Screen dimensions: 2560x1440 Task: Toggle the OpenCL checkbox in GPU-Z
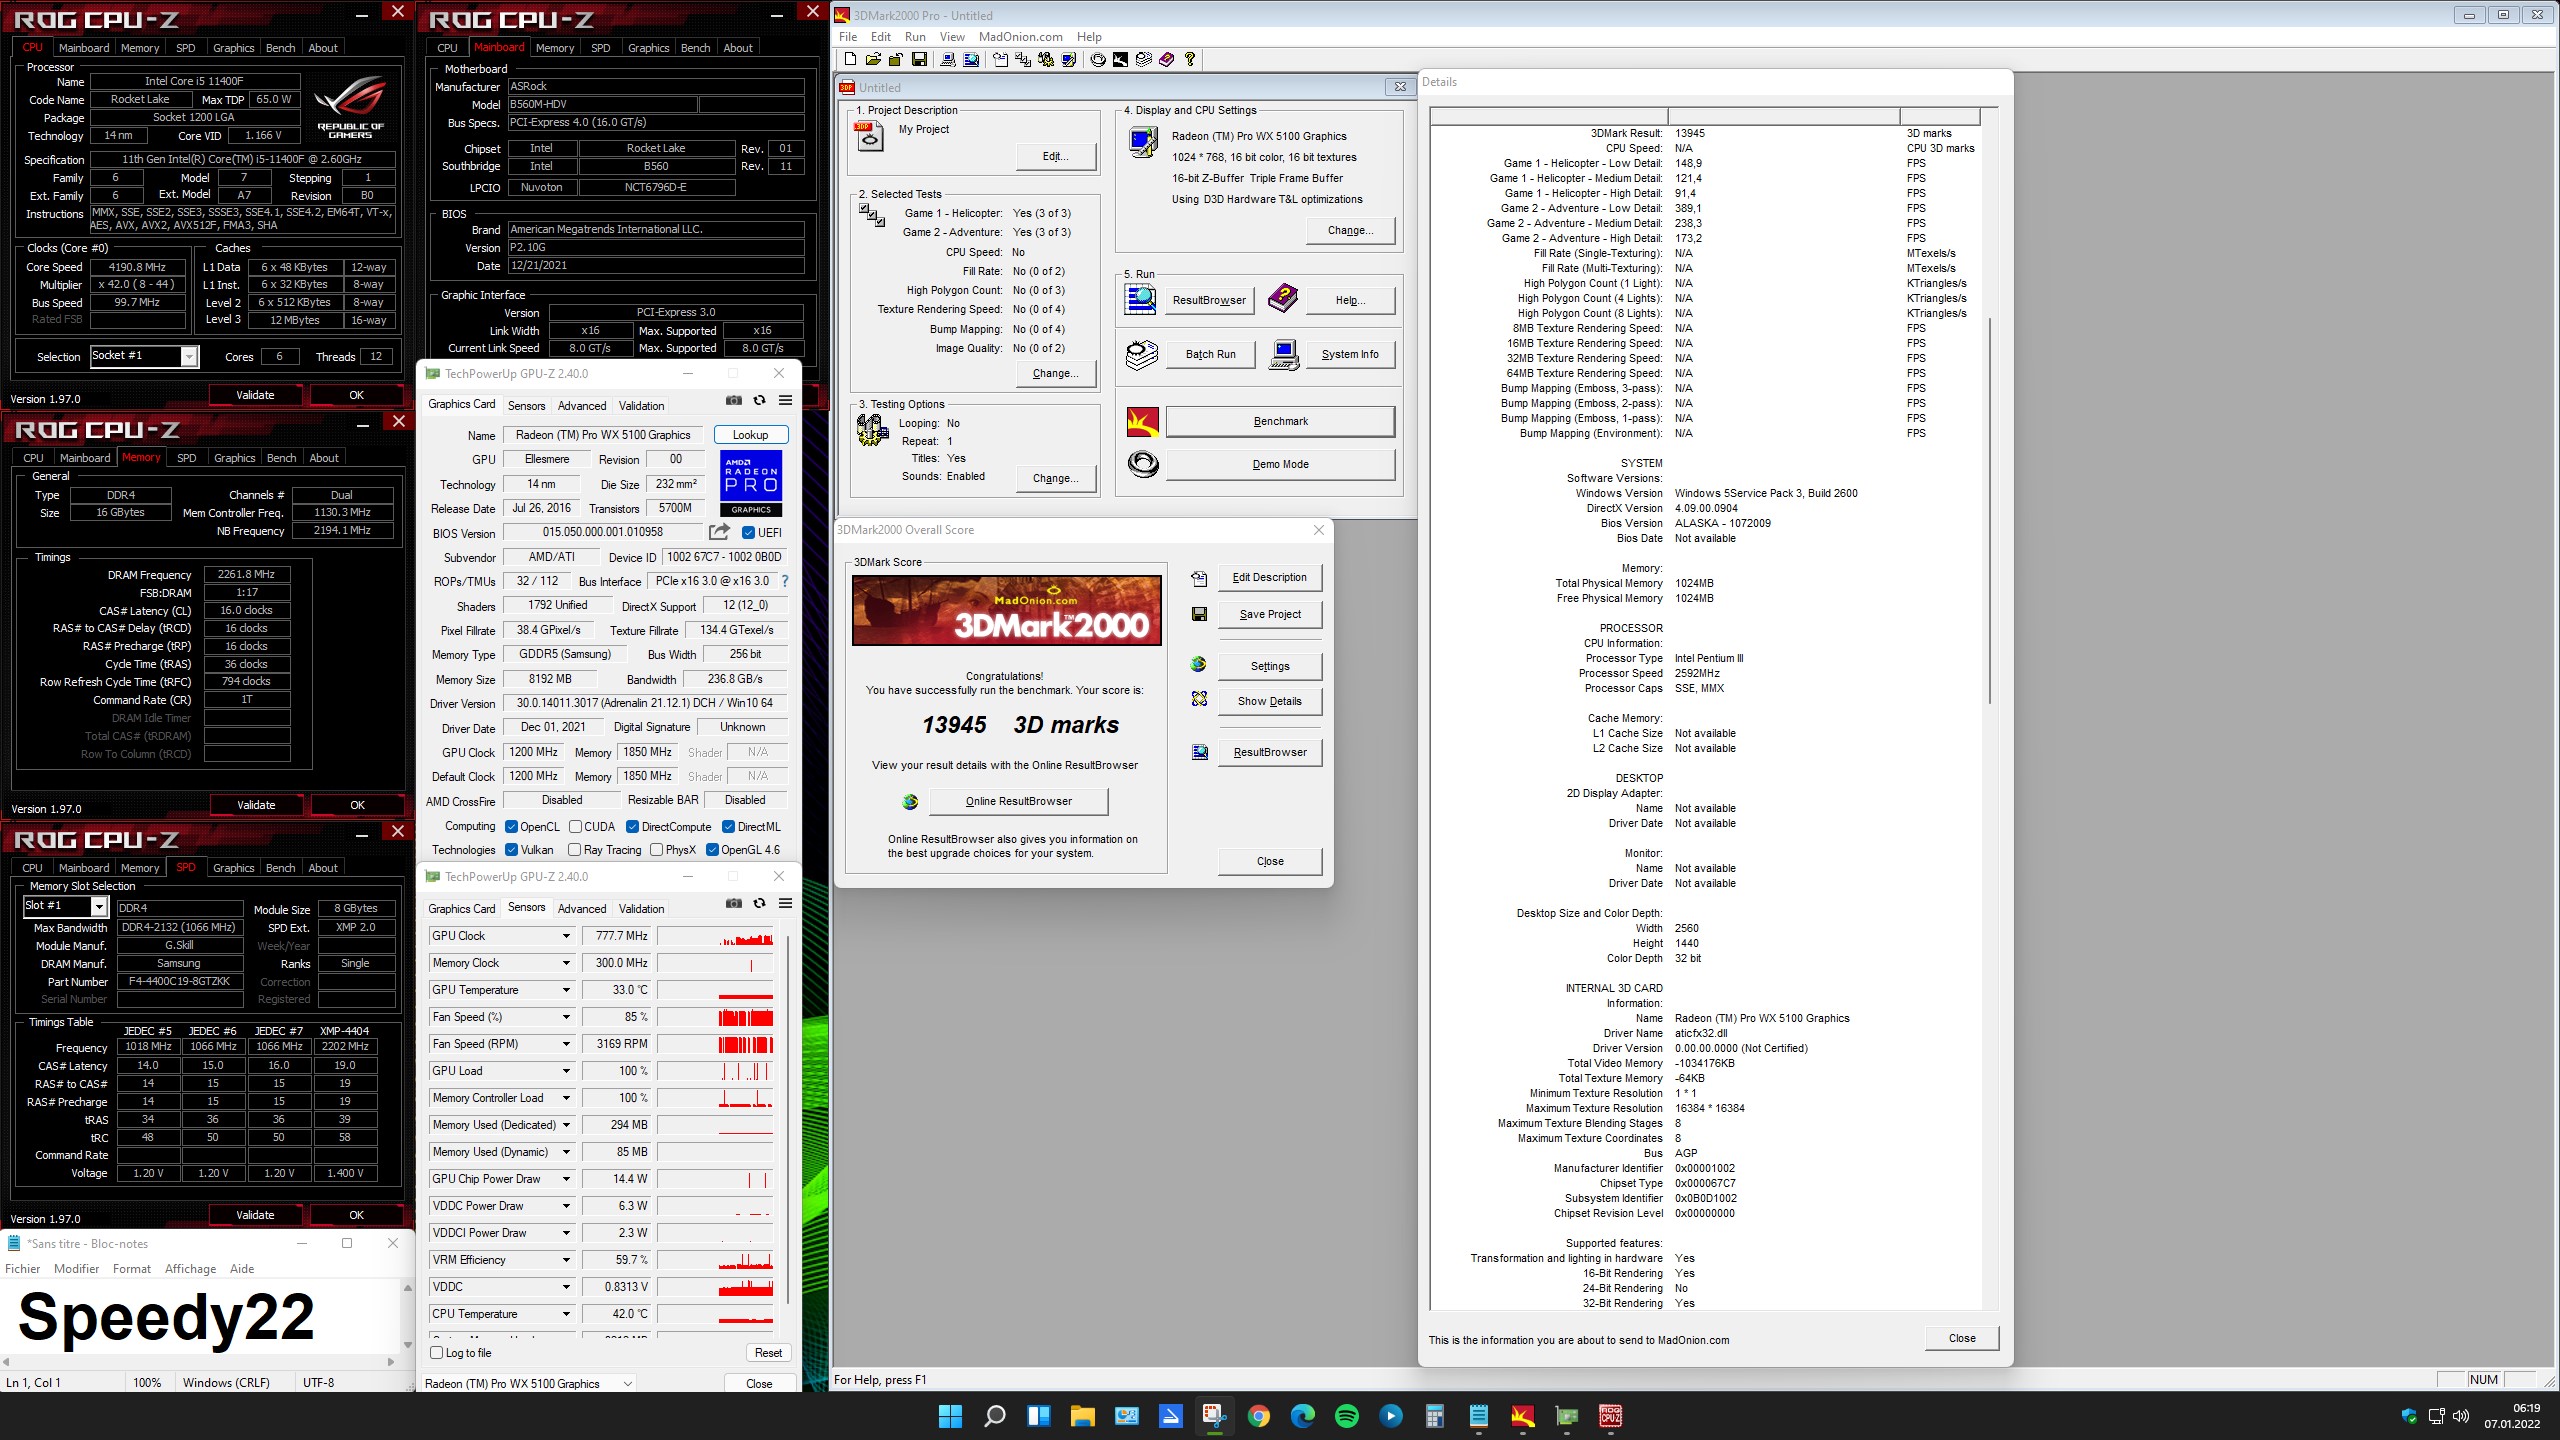[511, 827]
